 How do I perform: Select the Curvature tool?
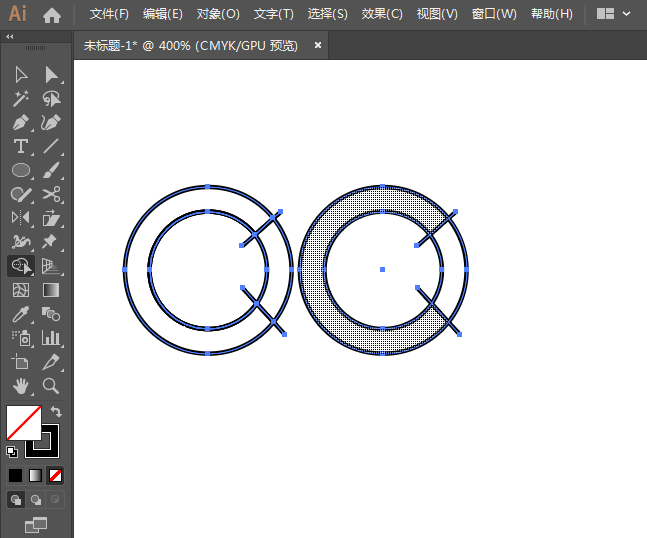click(51, 123)
